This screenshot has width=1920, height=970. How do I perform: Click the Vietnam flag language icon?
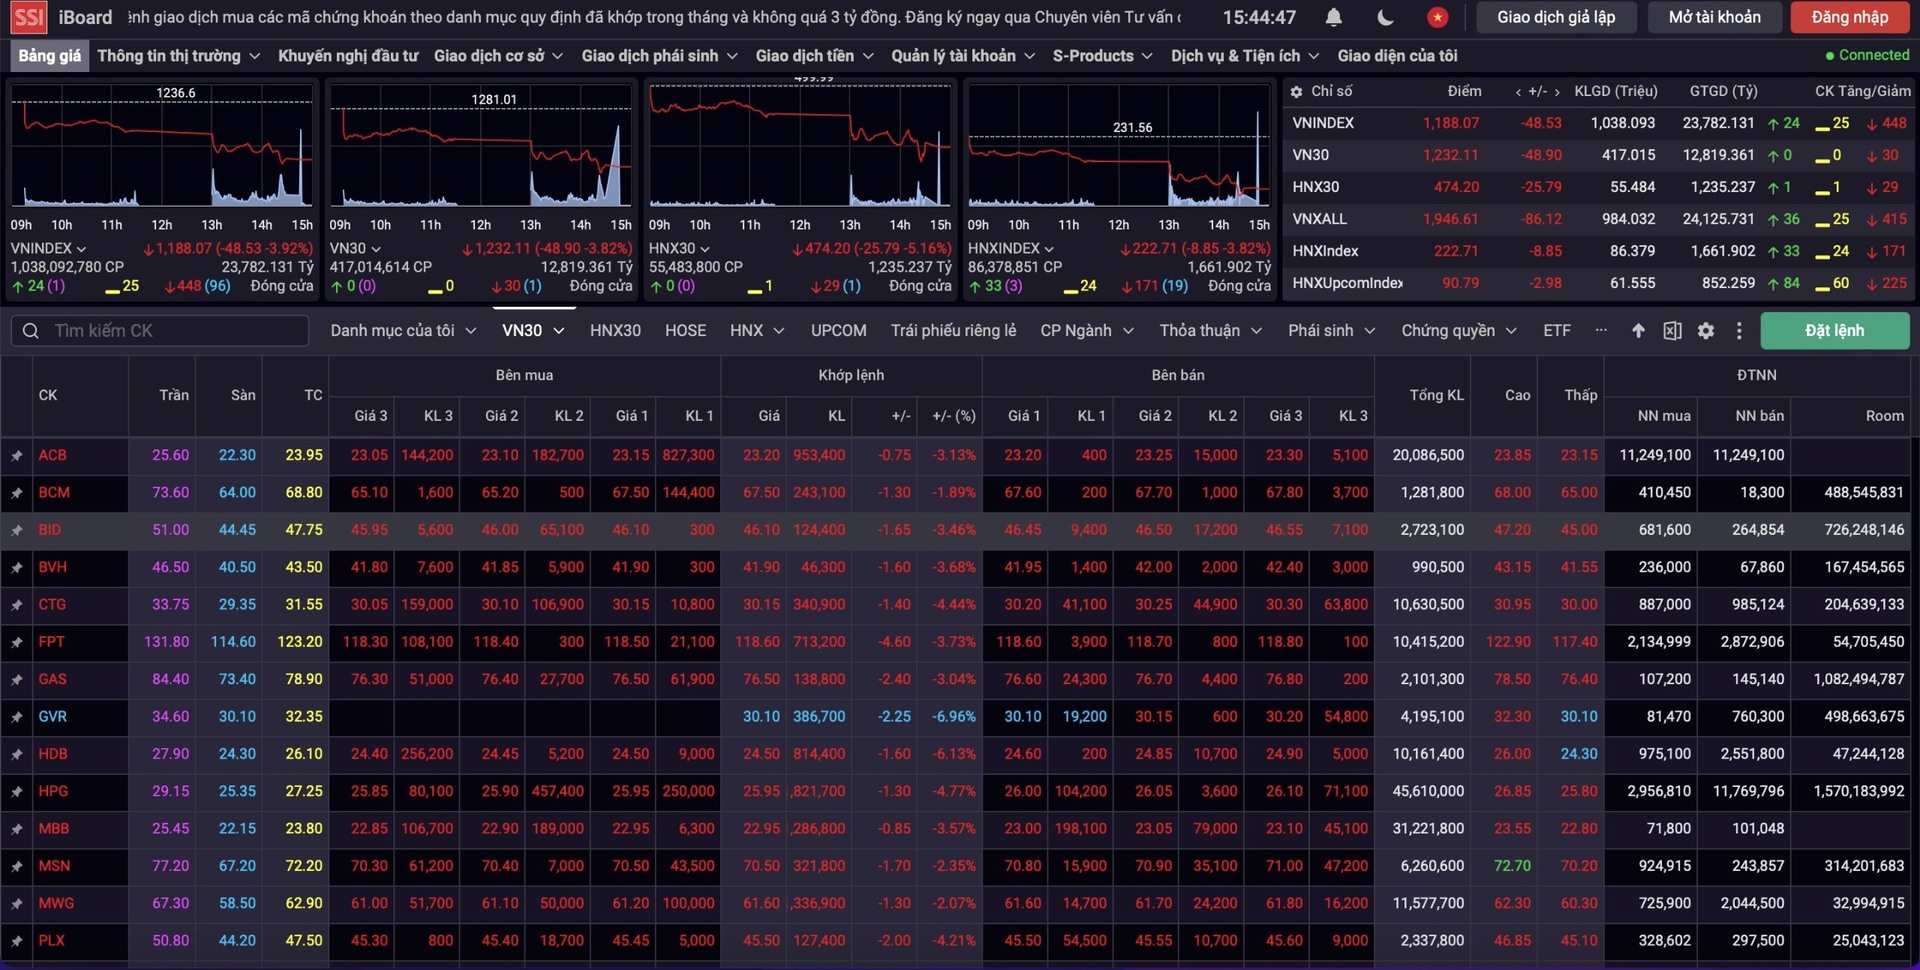click(1438, 17)
